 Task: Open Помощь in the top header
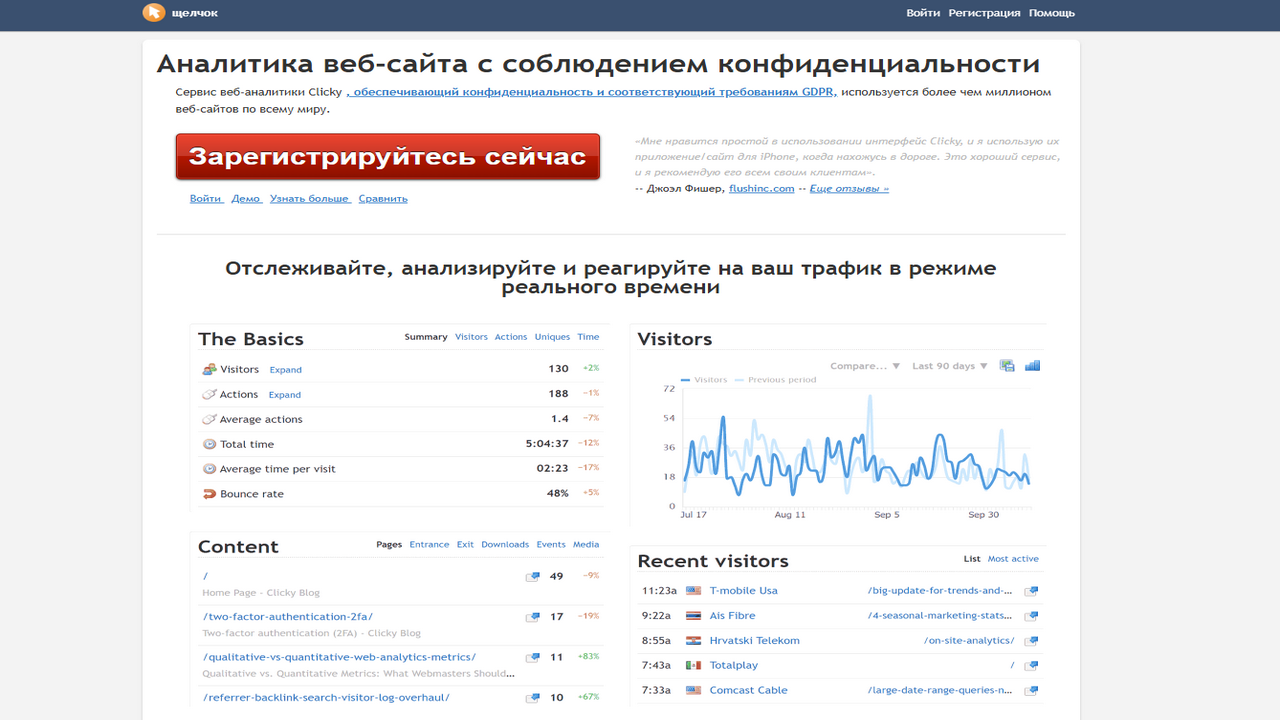[1052, 13]
